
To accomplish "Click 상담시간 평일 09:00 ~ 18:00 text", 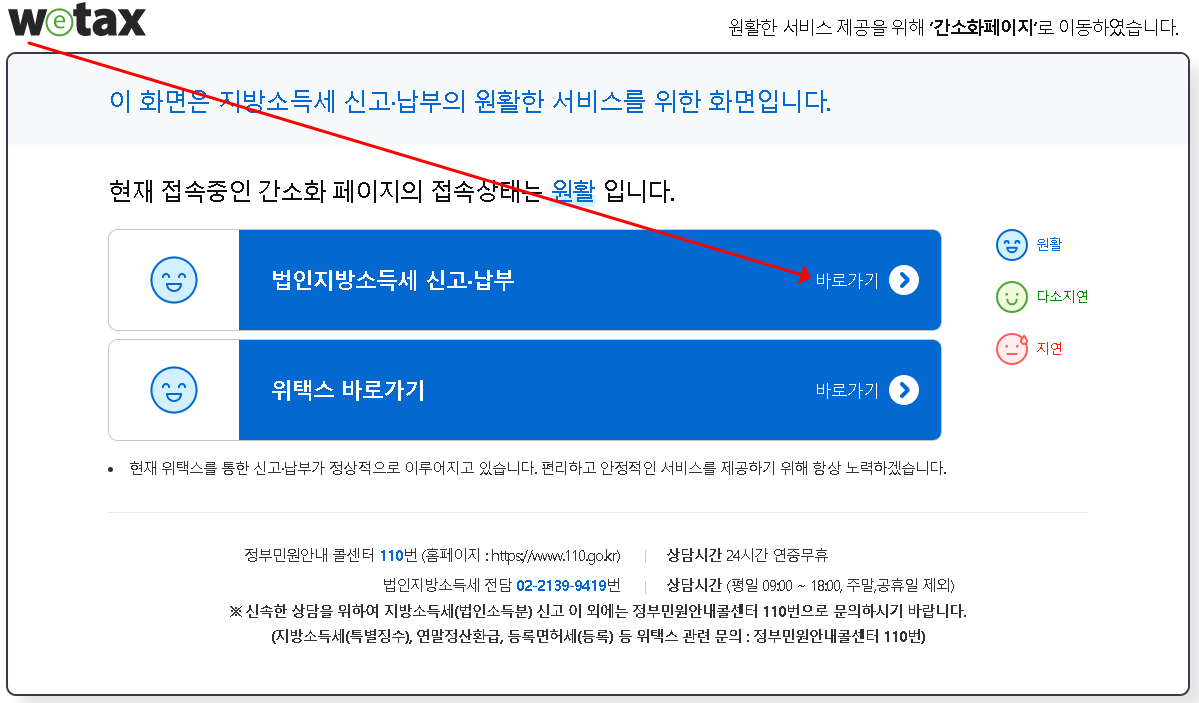I will point(811,586).
